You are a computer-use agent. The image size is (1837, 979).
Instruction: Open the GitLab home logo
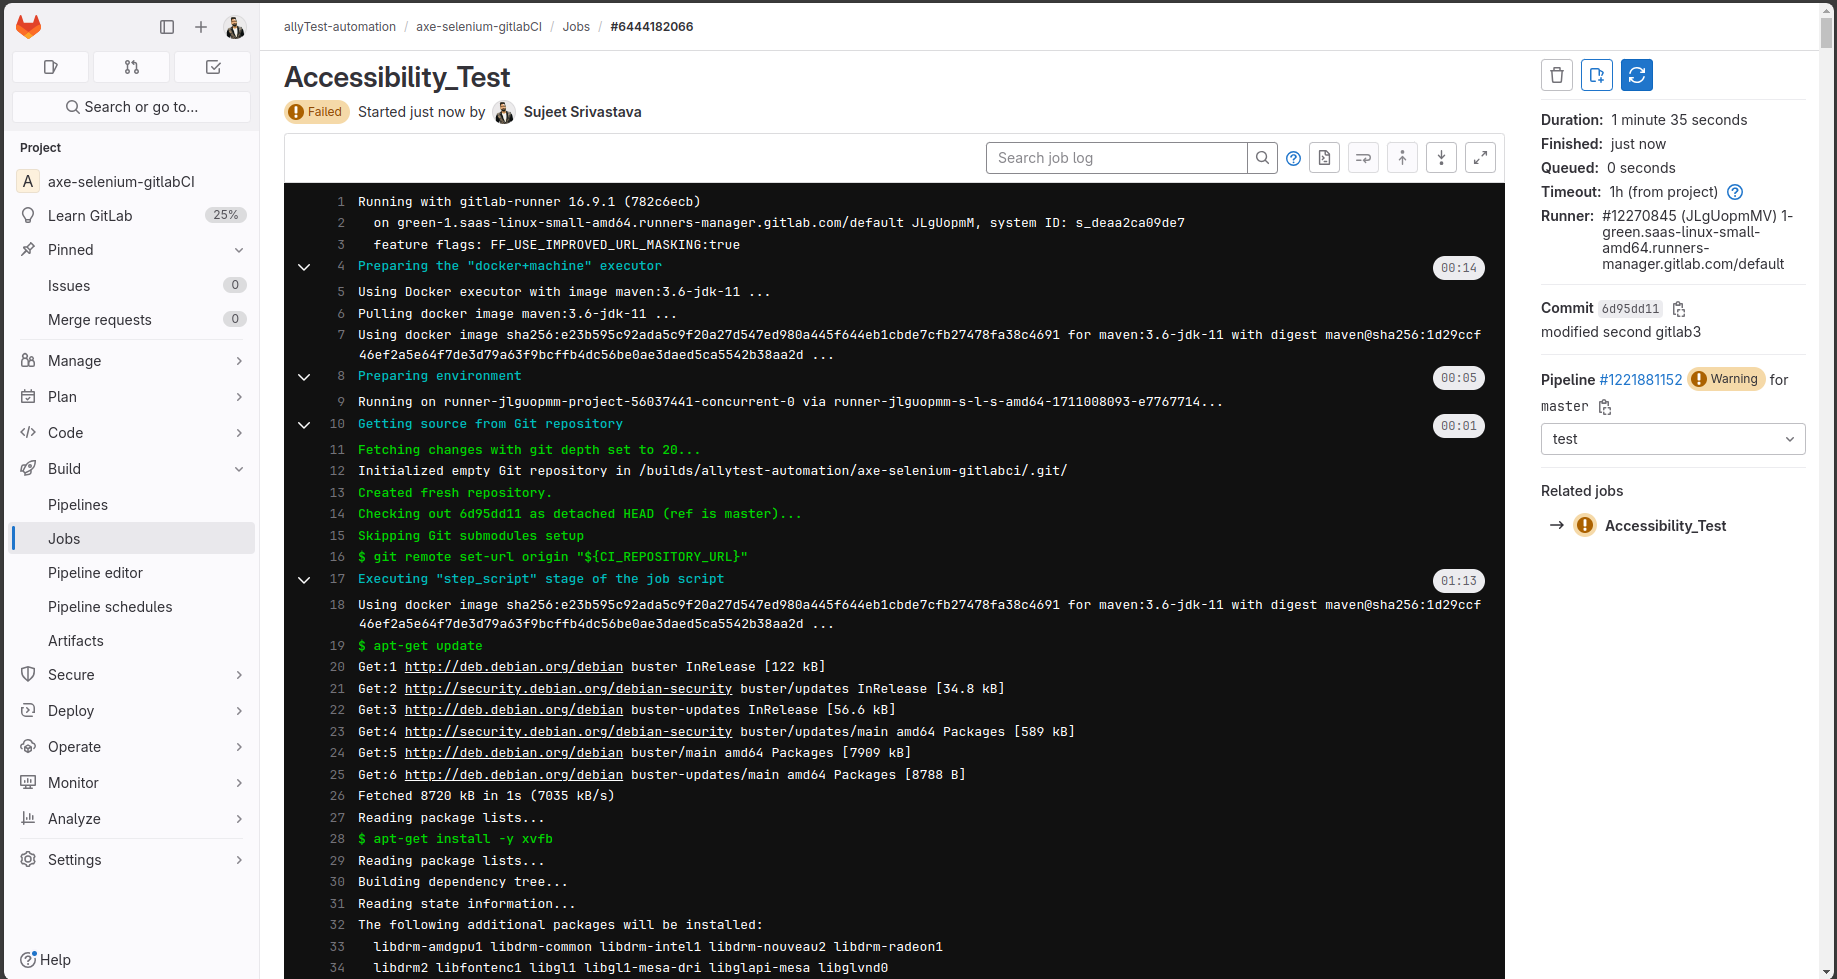pyautogui.click(x=29, y=27)
